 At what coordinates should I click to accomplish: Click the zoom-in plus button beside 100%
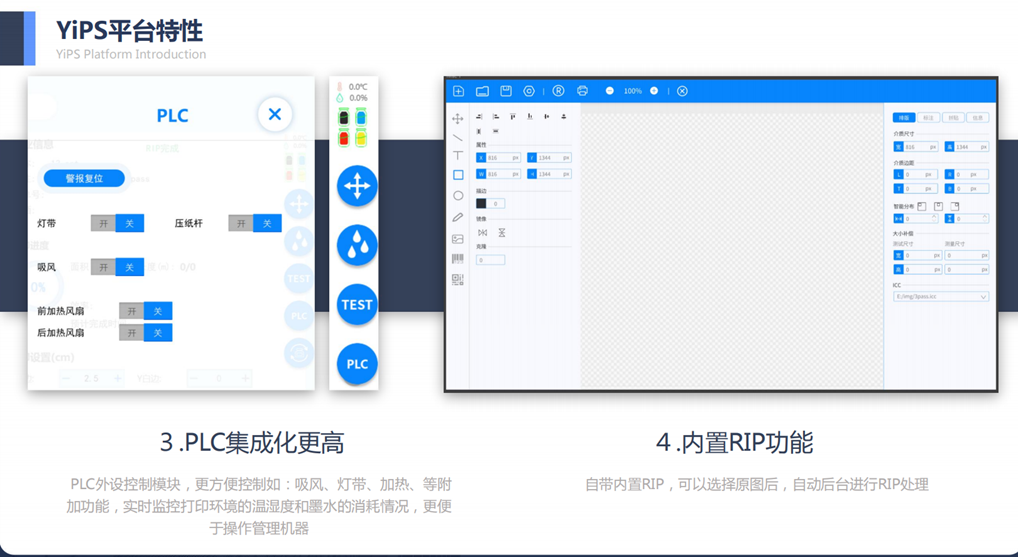(654, 91)
